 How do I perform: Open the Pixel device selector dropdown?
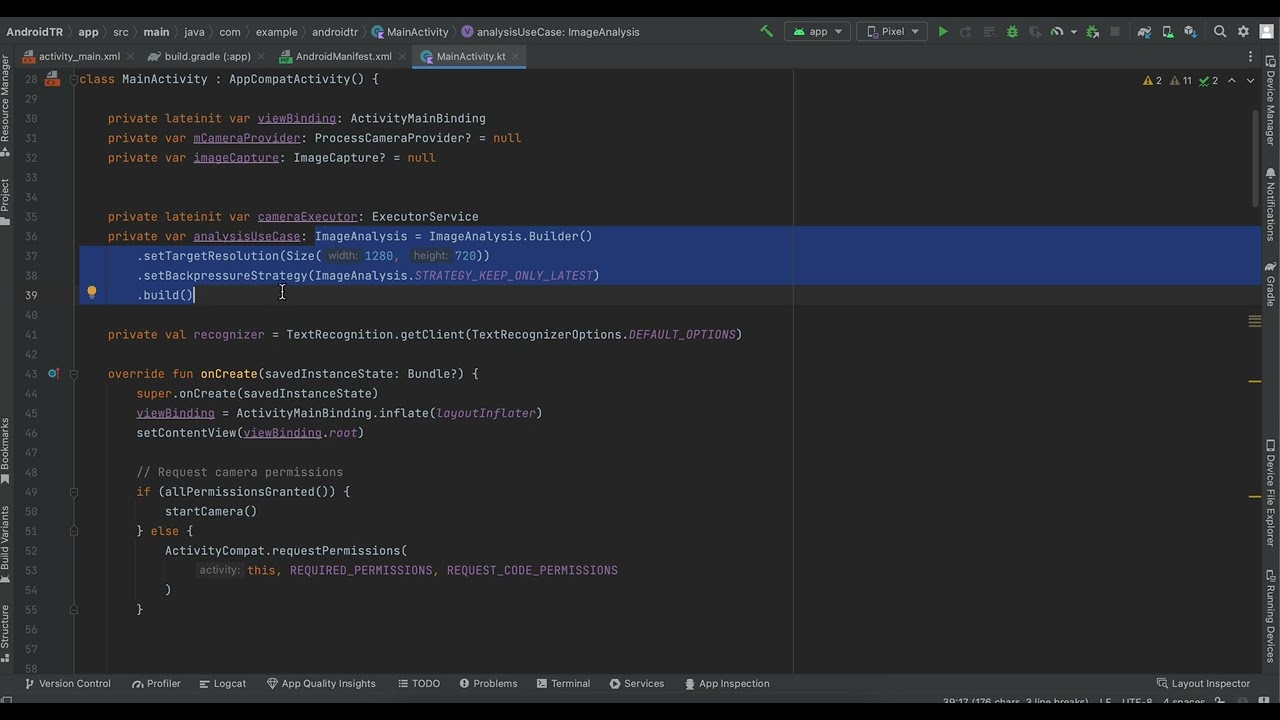(893, 31)
